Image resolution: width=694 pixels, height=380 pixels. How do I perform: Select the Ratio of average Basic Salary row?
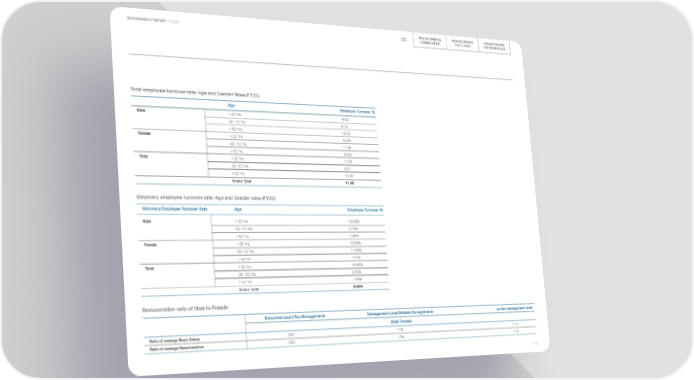tap(340, 334)
